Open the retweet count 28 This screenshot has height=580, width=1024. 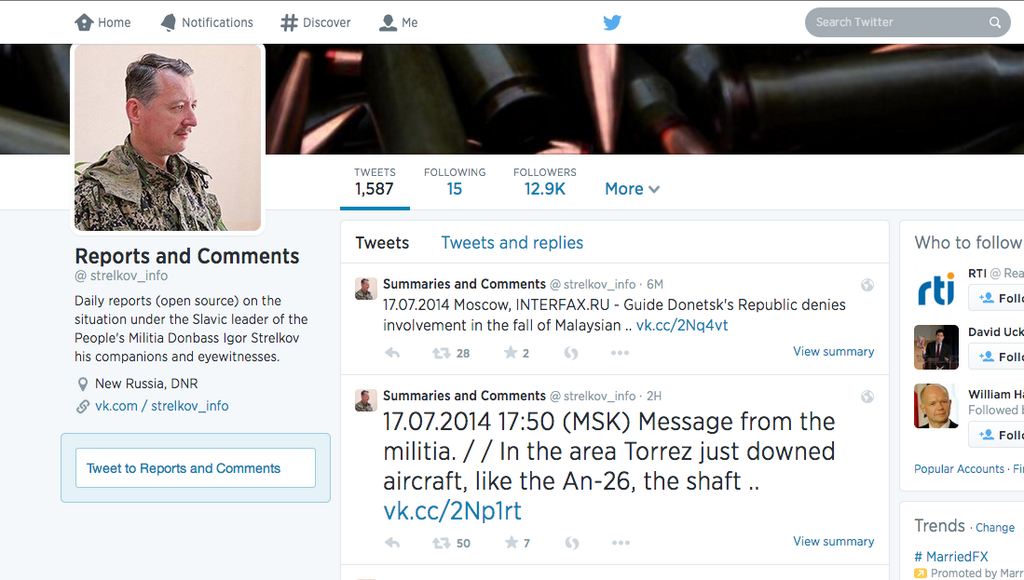tap(463, 353)
